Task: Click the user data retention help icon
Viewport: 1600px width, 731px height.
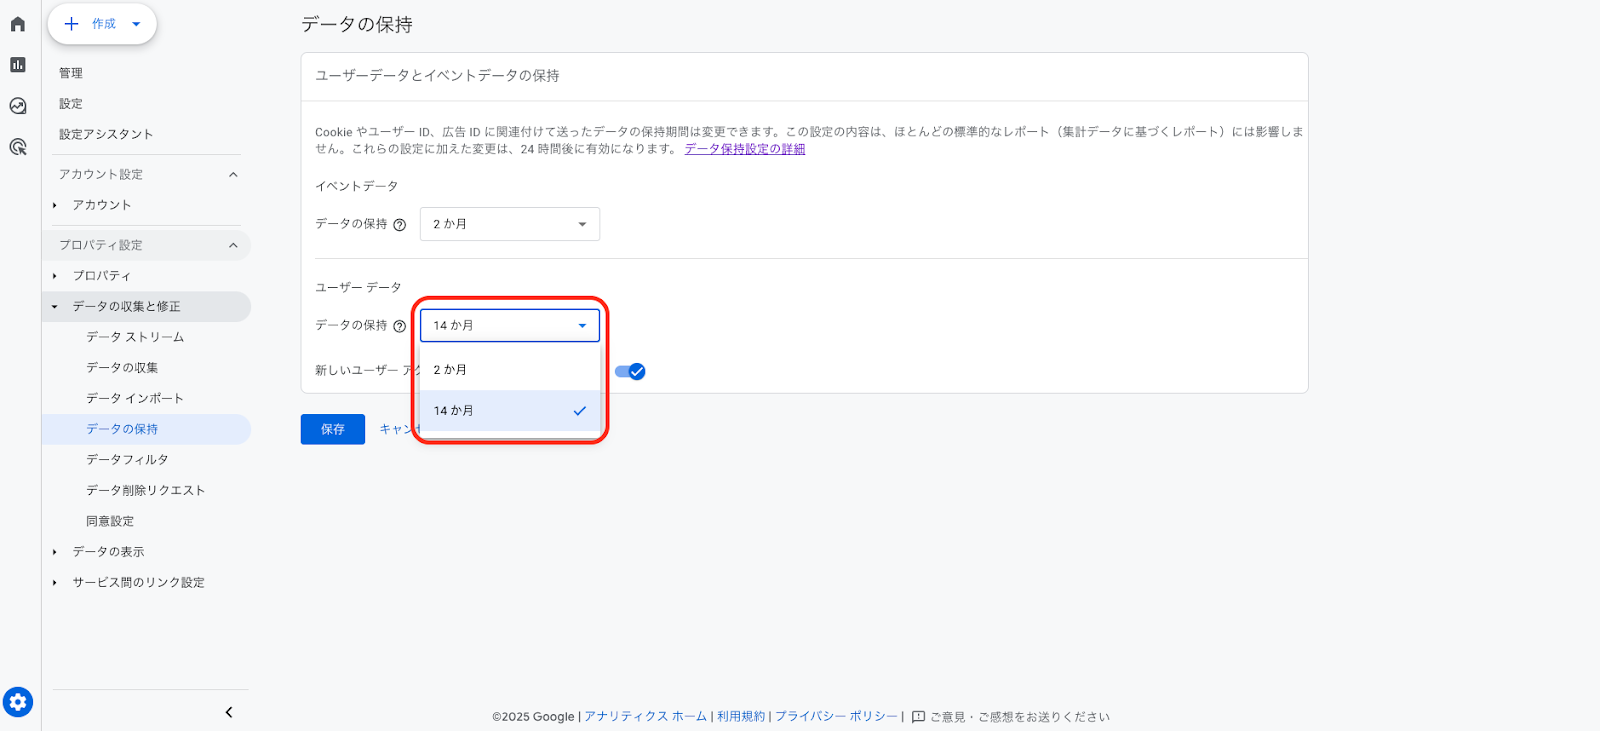Action: click(400, 326)
